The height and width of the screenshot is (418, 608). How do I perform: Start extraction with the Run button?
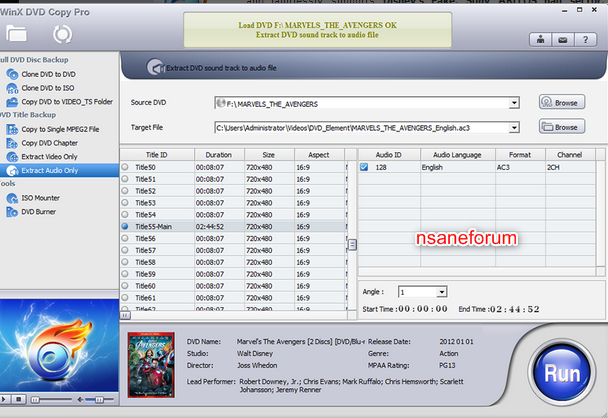561,373
